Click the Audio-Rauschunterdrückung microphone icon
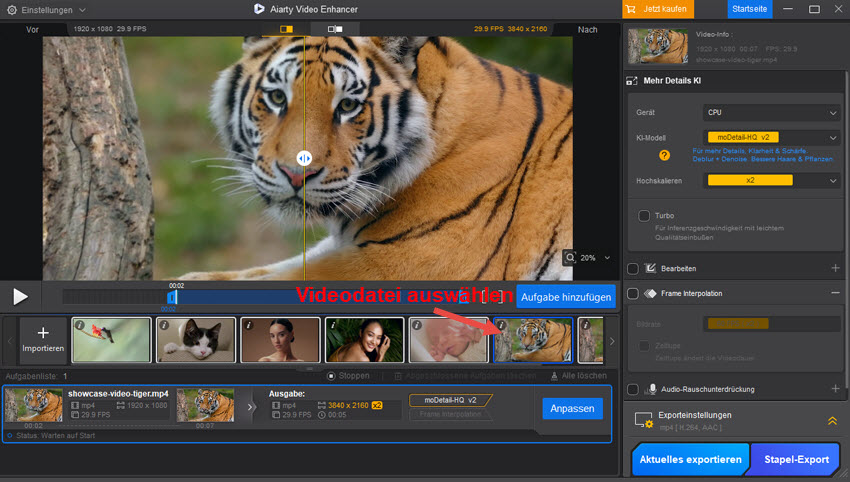 pyautogui.click(x=652, y=389)
